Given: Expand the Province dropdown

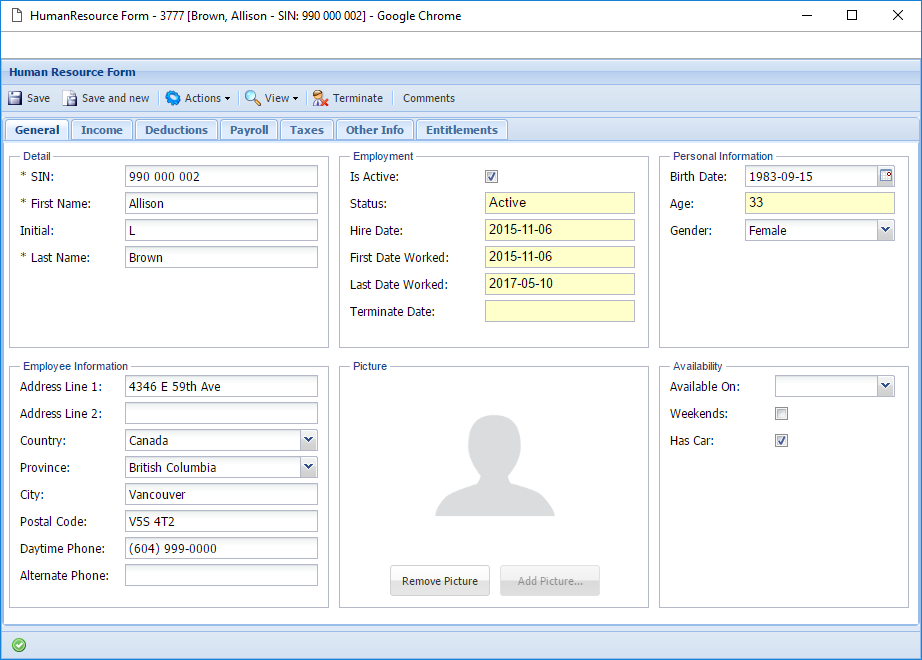Looking at the screenshot, I should [308, 467].
